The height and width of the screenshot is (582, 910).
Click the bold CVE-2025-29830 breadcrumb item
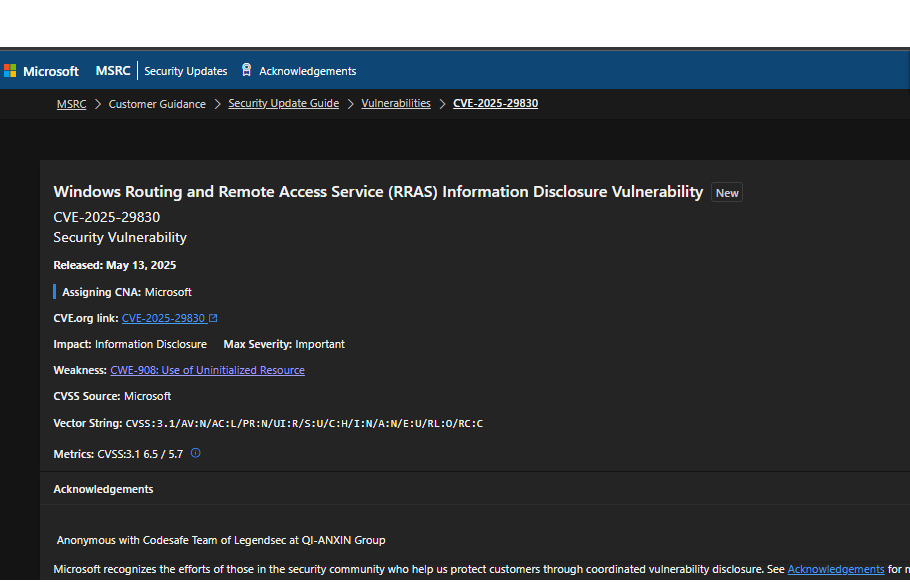coord(495,104)
